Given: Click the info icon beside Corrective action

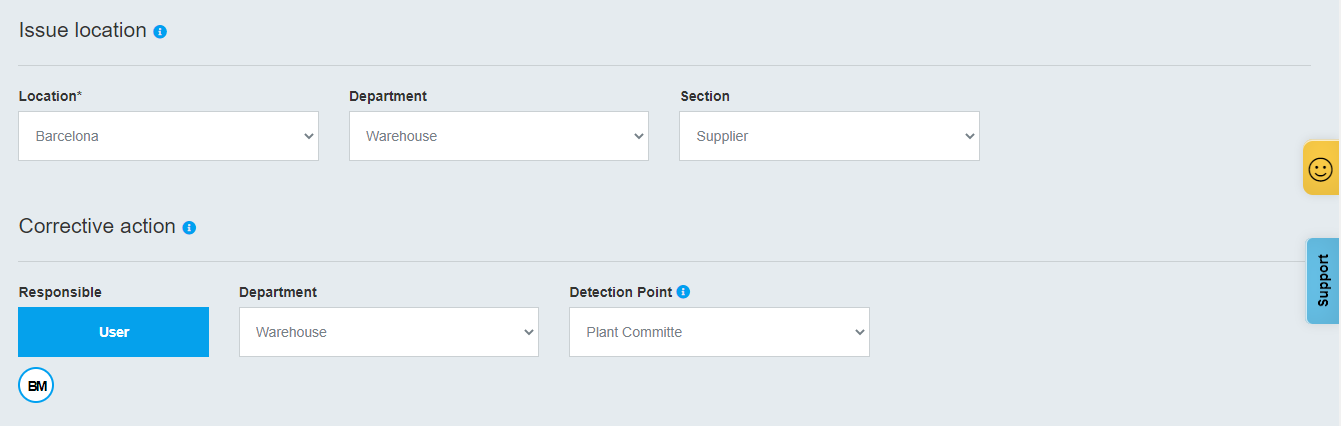Looking at the screenshot, I should point(189,228).
